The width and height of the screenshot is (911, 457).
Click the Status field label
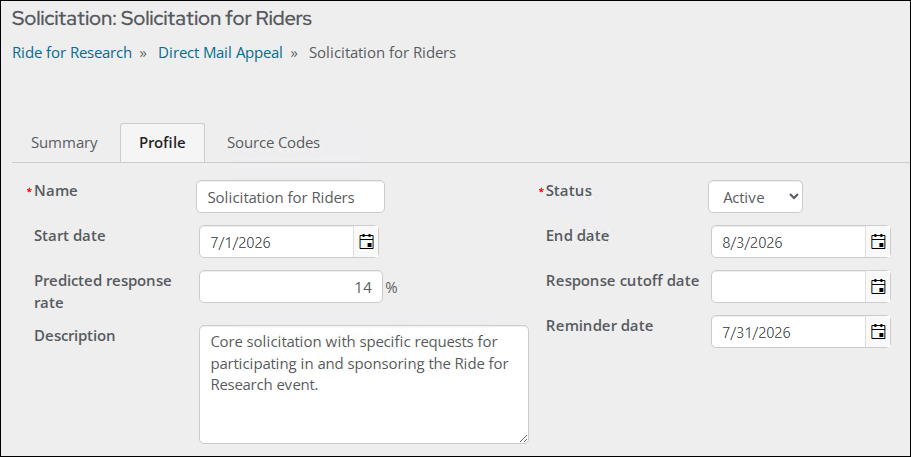click(x=569, y=190)
